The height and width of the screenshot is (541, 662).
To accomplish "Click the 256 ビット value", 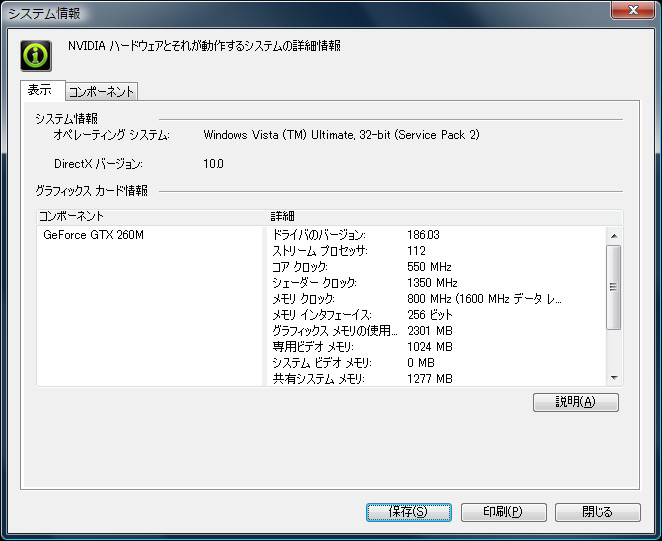I will 430,315.
